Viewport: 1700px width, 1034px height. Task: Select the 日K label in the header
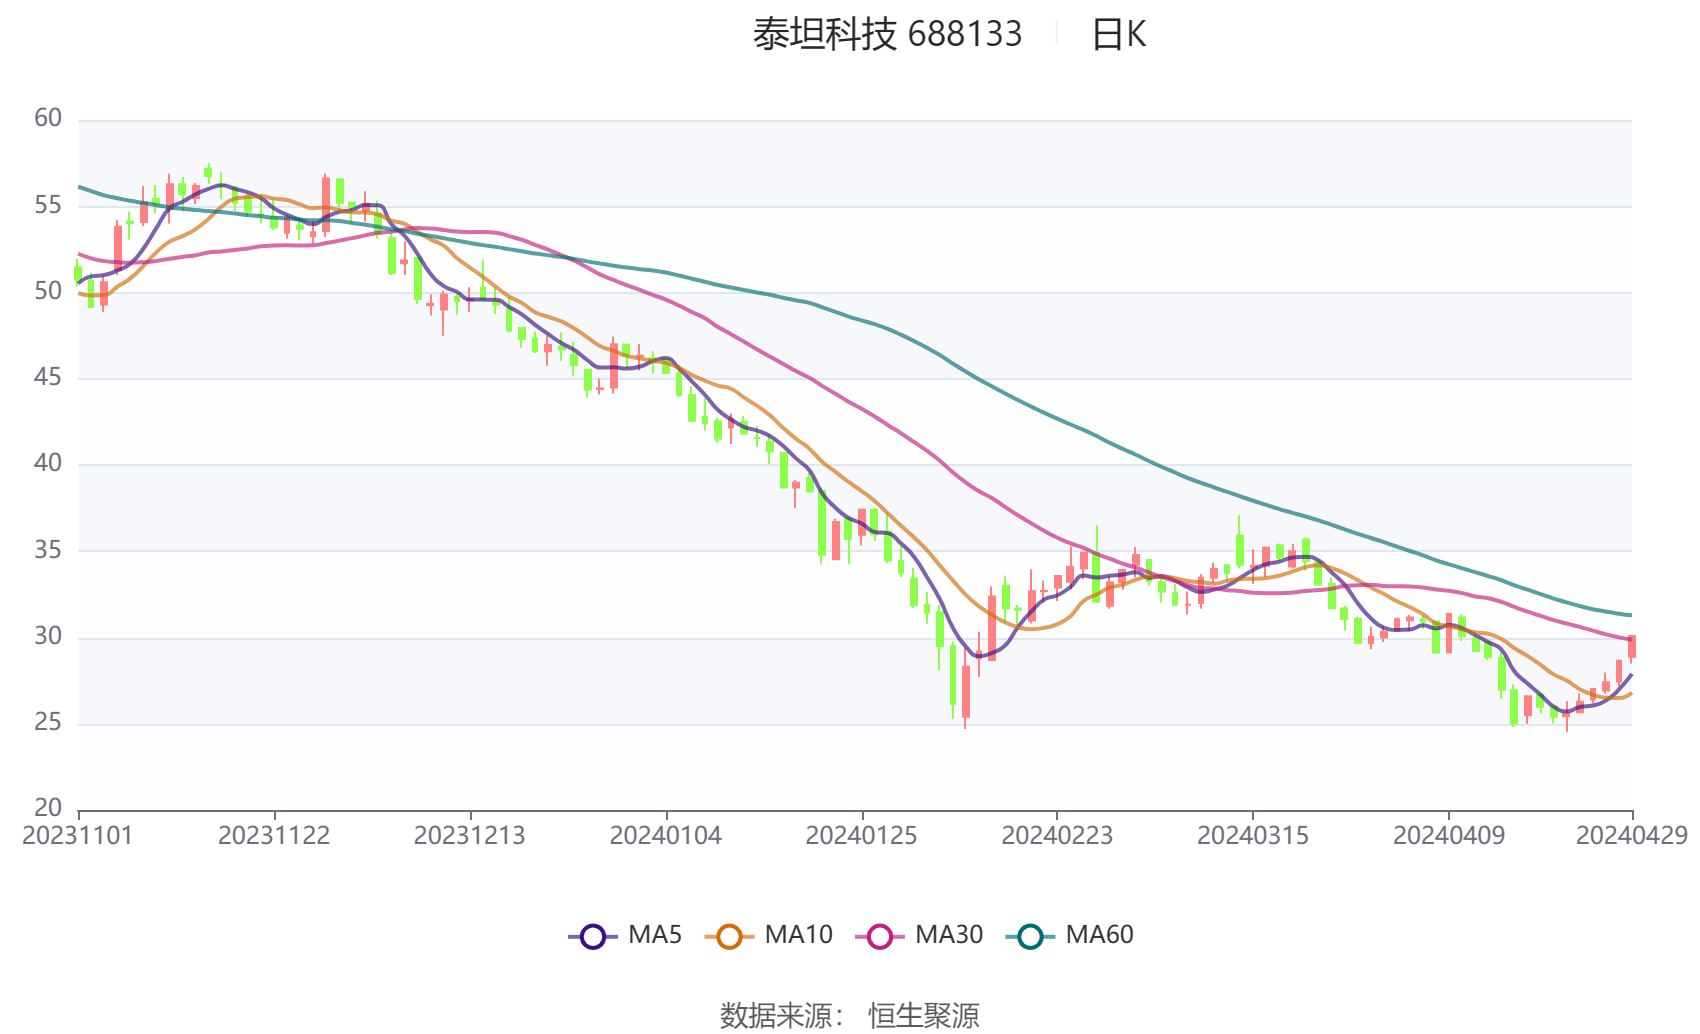point(1118,34)
